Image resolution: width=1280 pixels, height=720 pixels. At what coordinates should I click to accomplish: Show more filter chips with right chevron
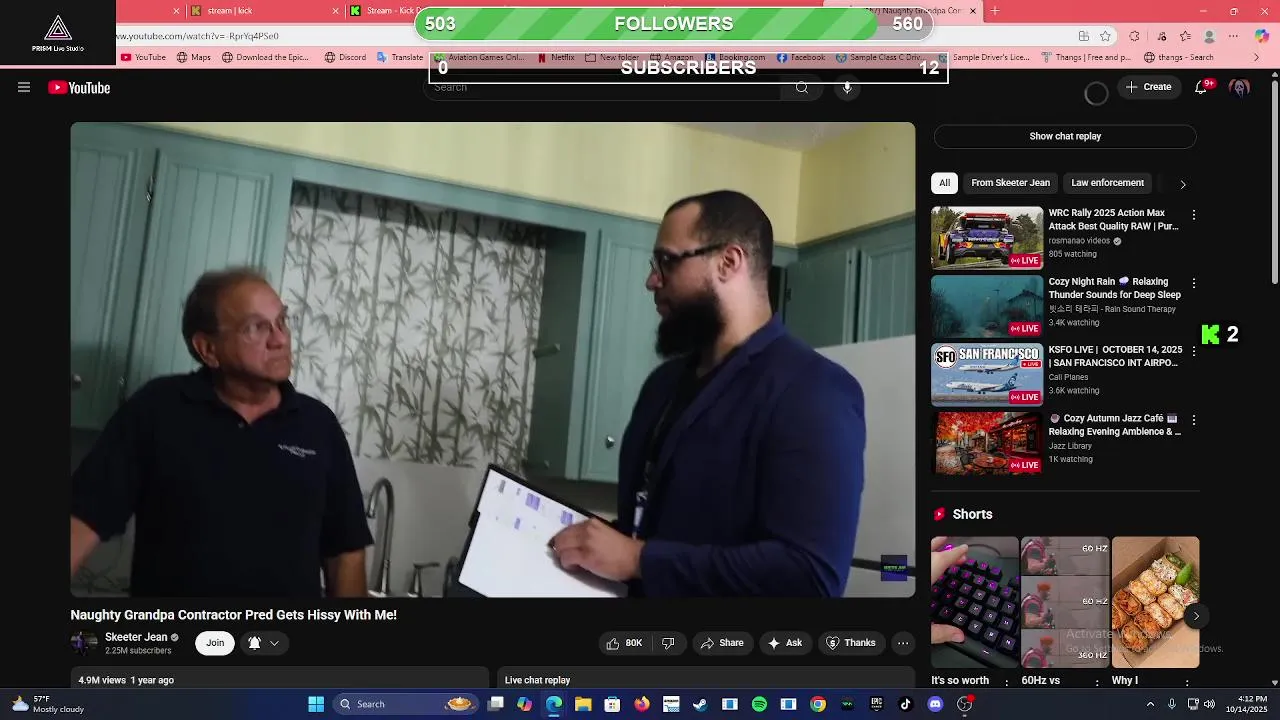(x=1183, y=184)
